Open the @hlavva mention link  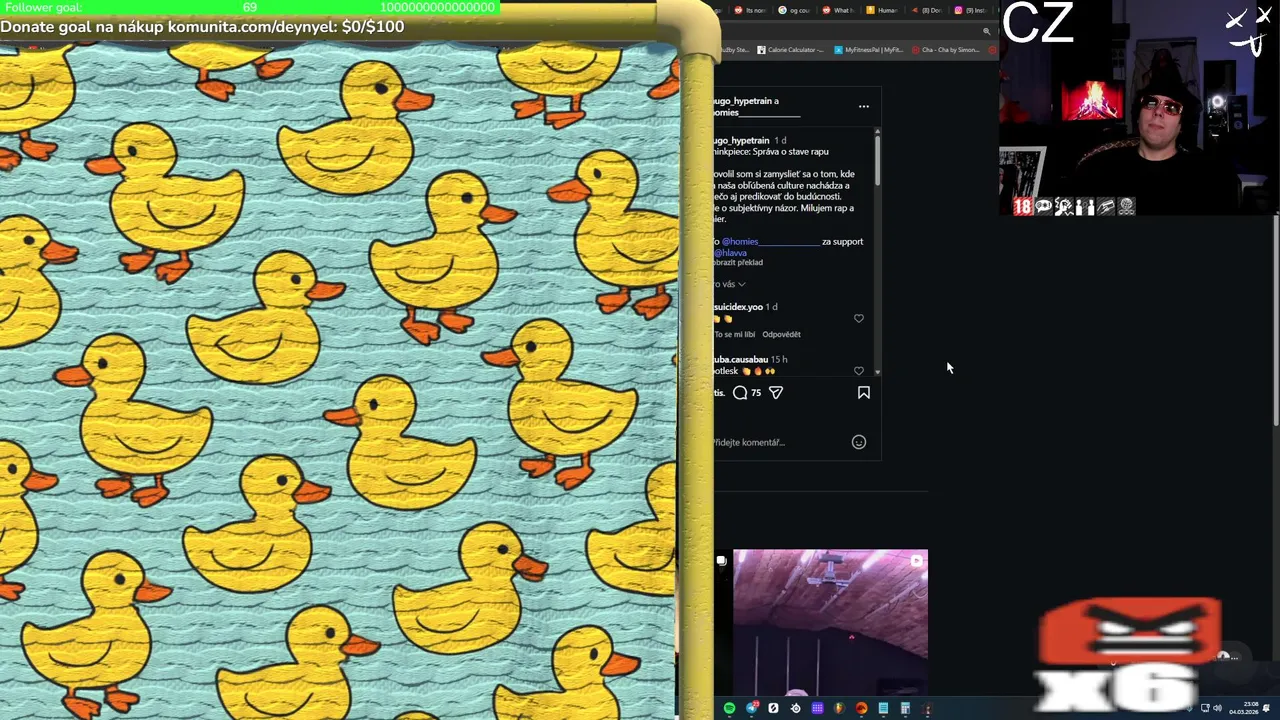[x=731, y=253]
